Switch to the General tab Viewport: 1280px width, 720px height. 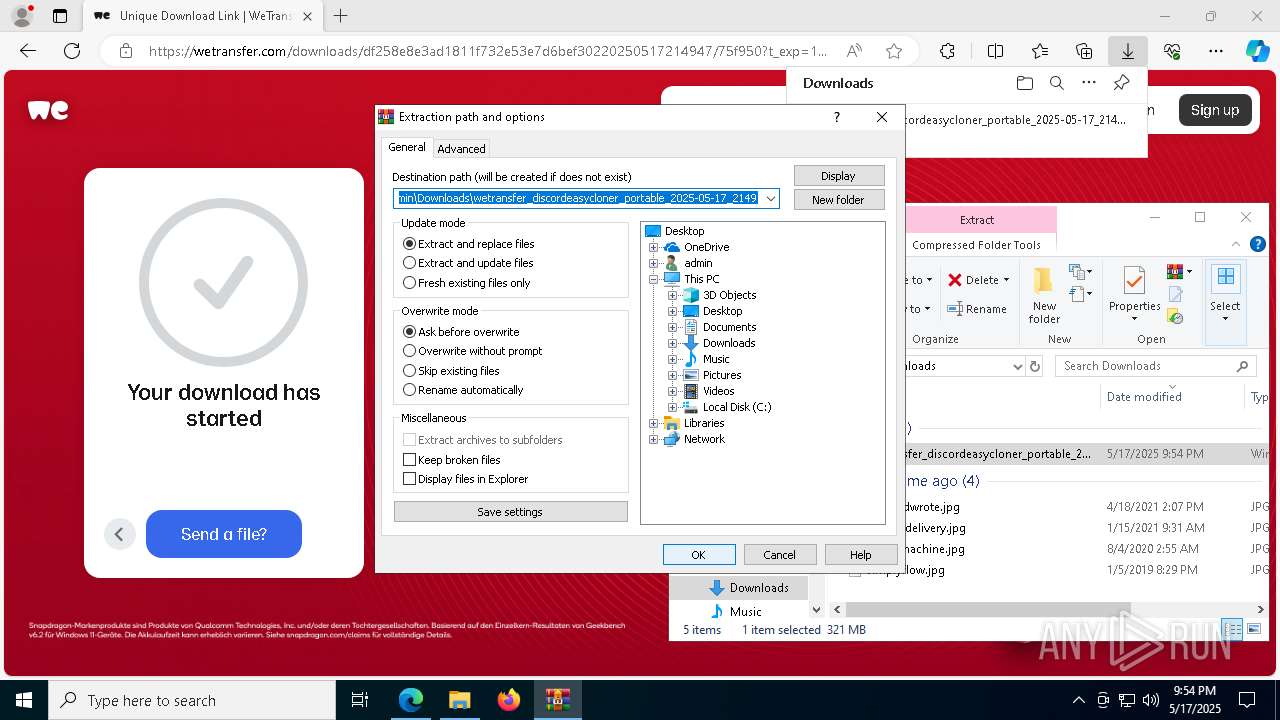407,147
